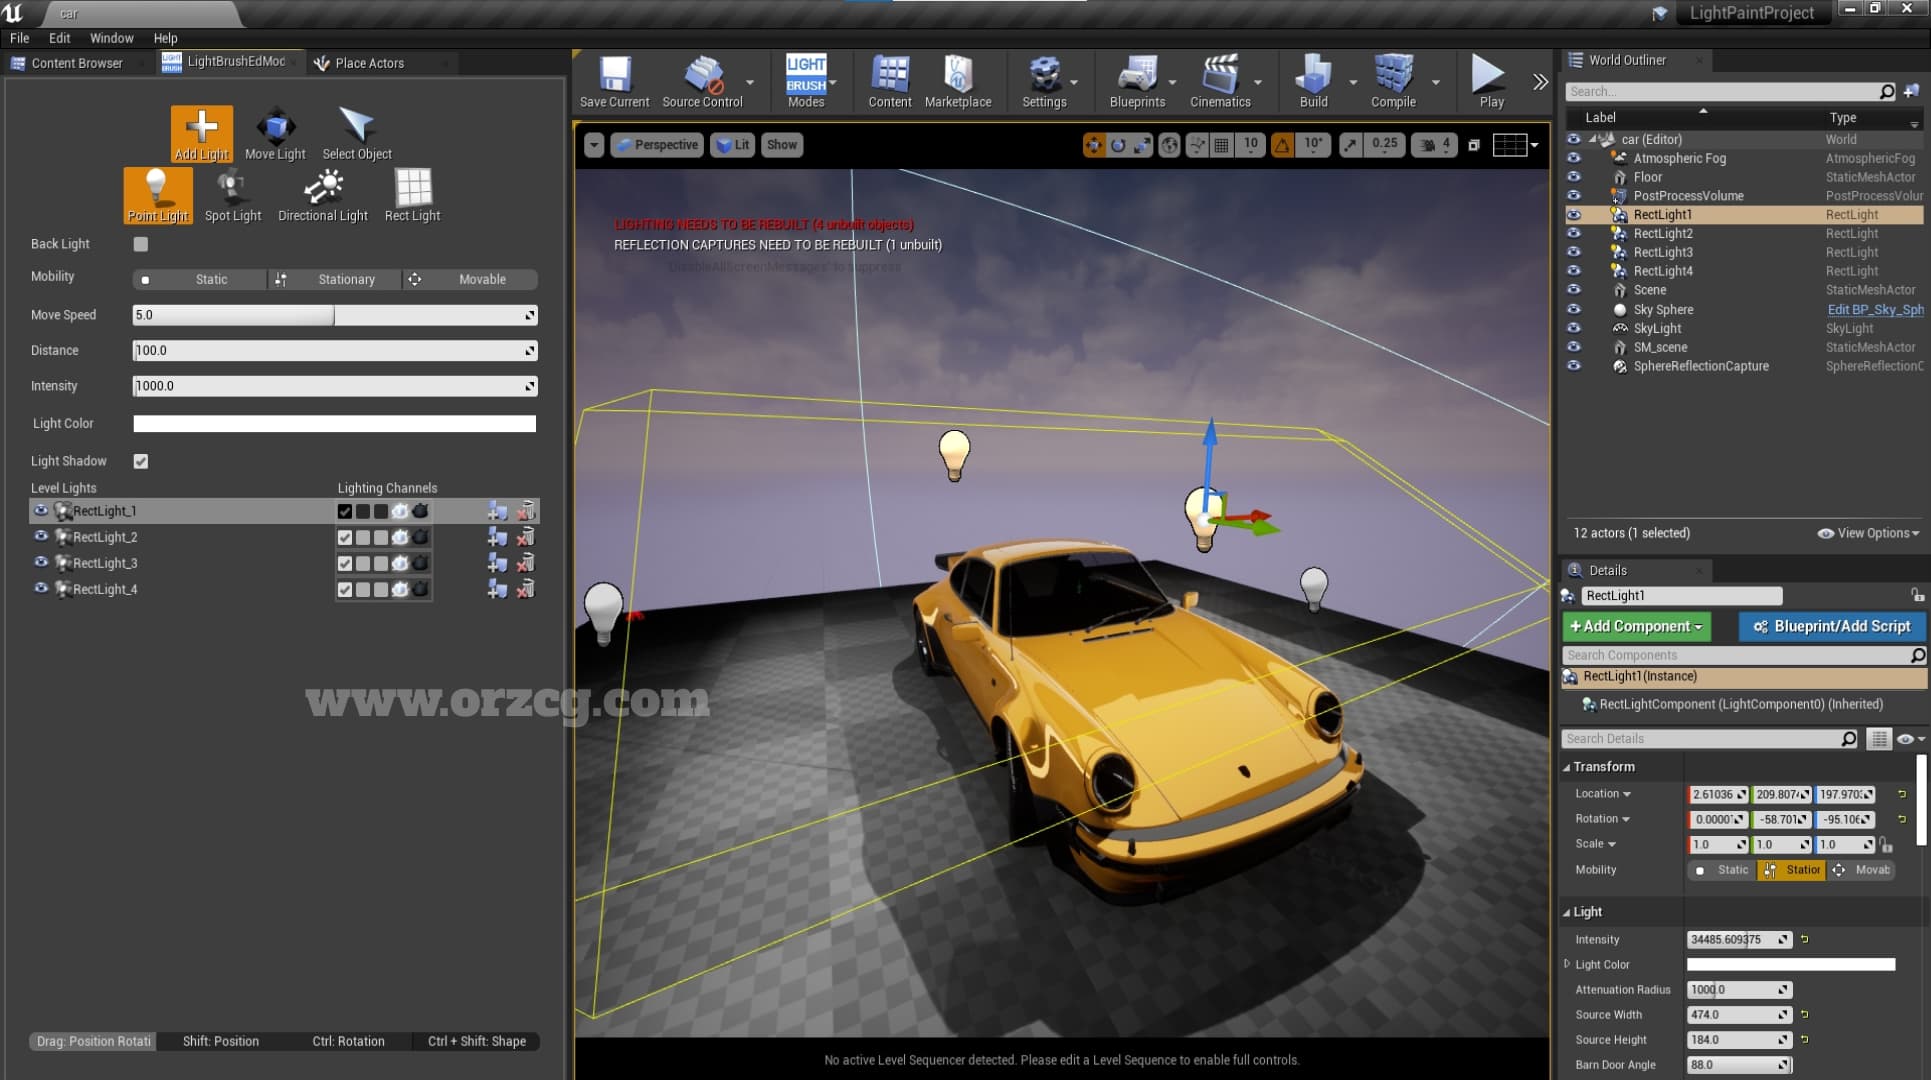This screenshot has width=1931, height=1080.
Task: Open the Blueprints toolbar button
Action: 1137,82
